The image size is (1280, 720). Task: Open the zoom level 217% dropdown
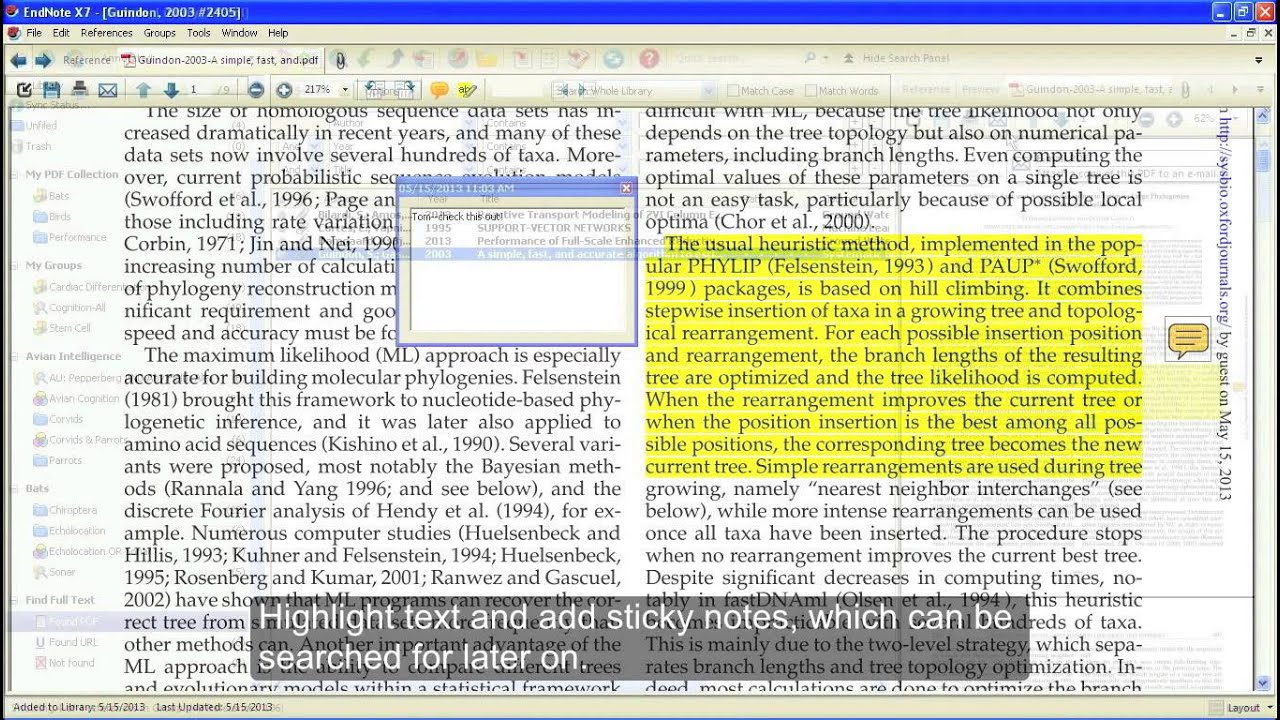[x=345, y=90]
